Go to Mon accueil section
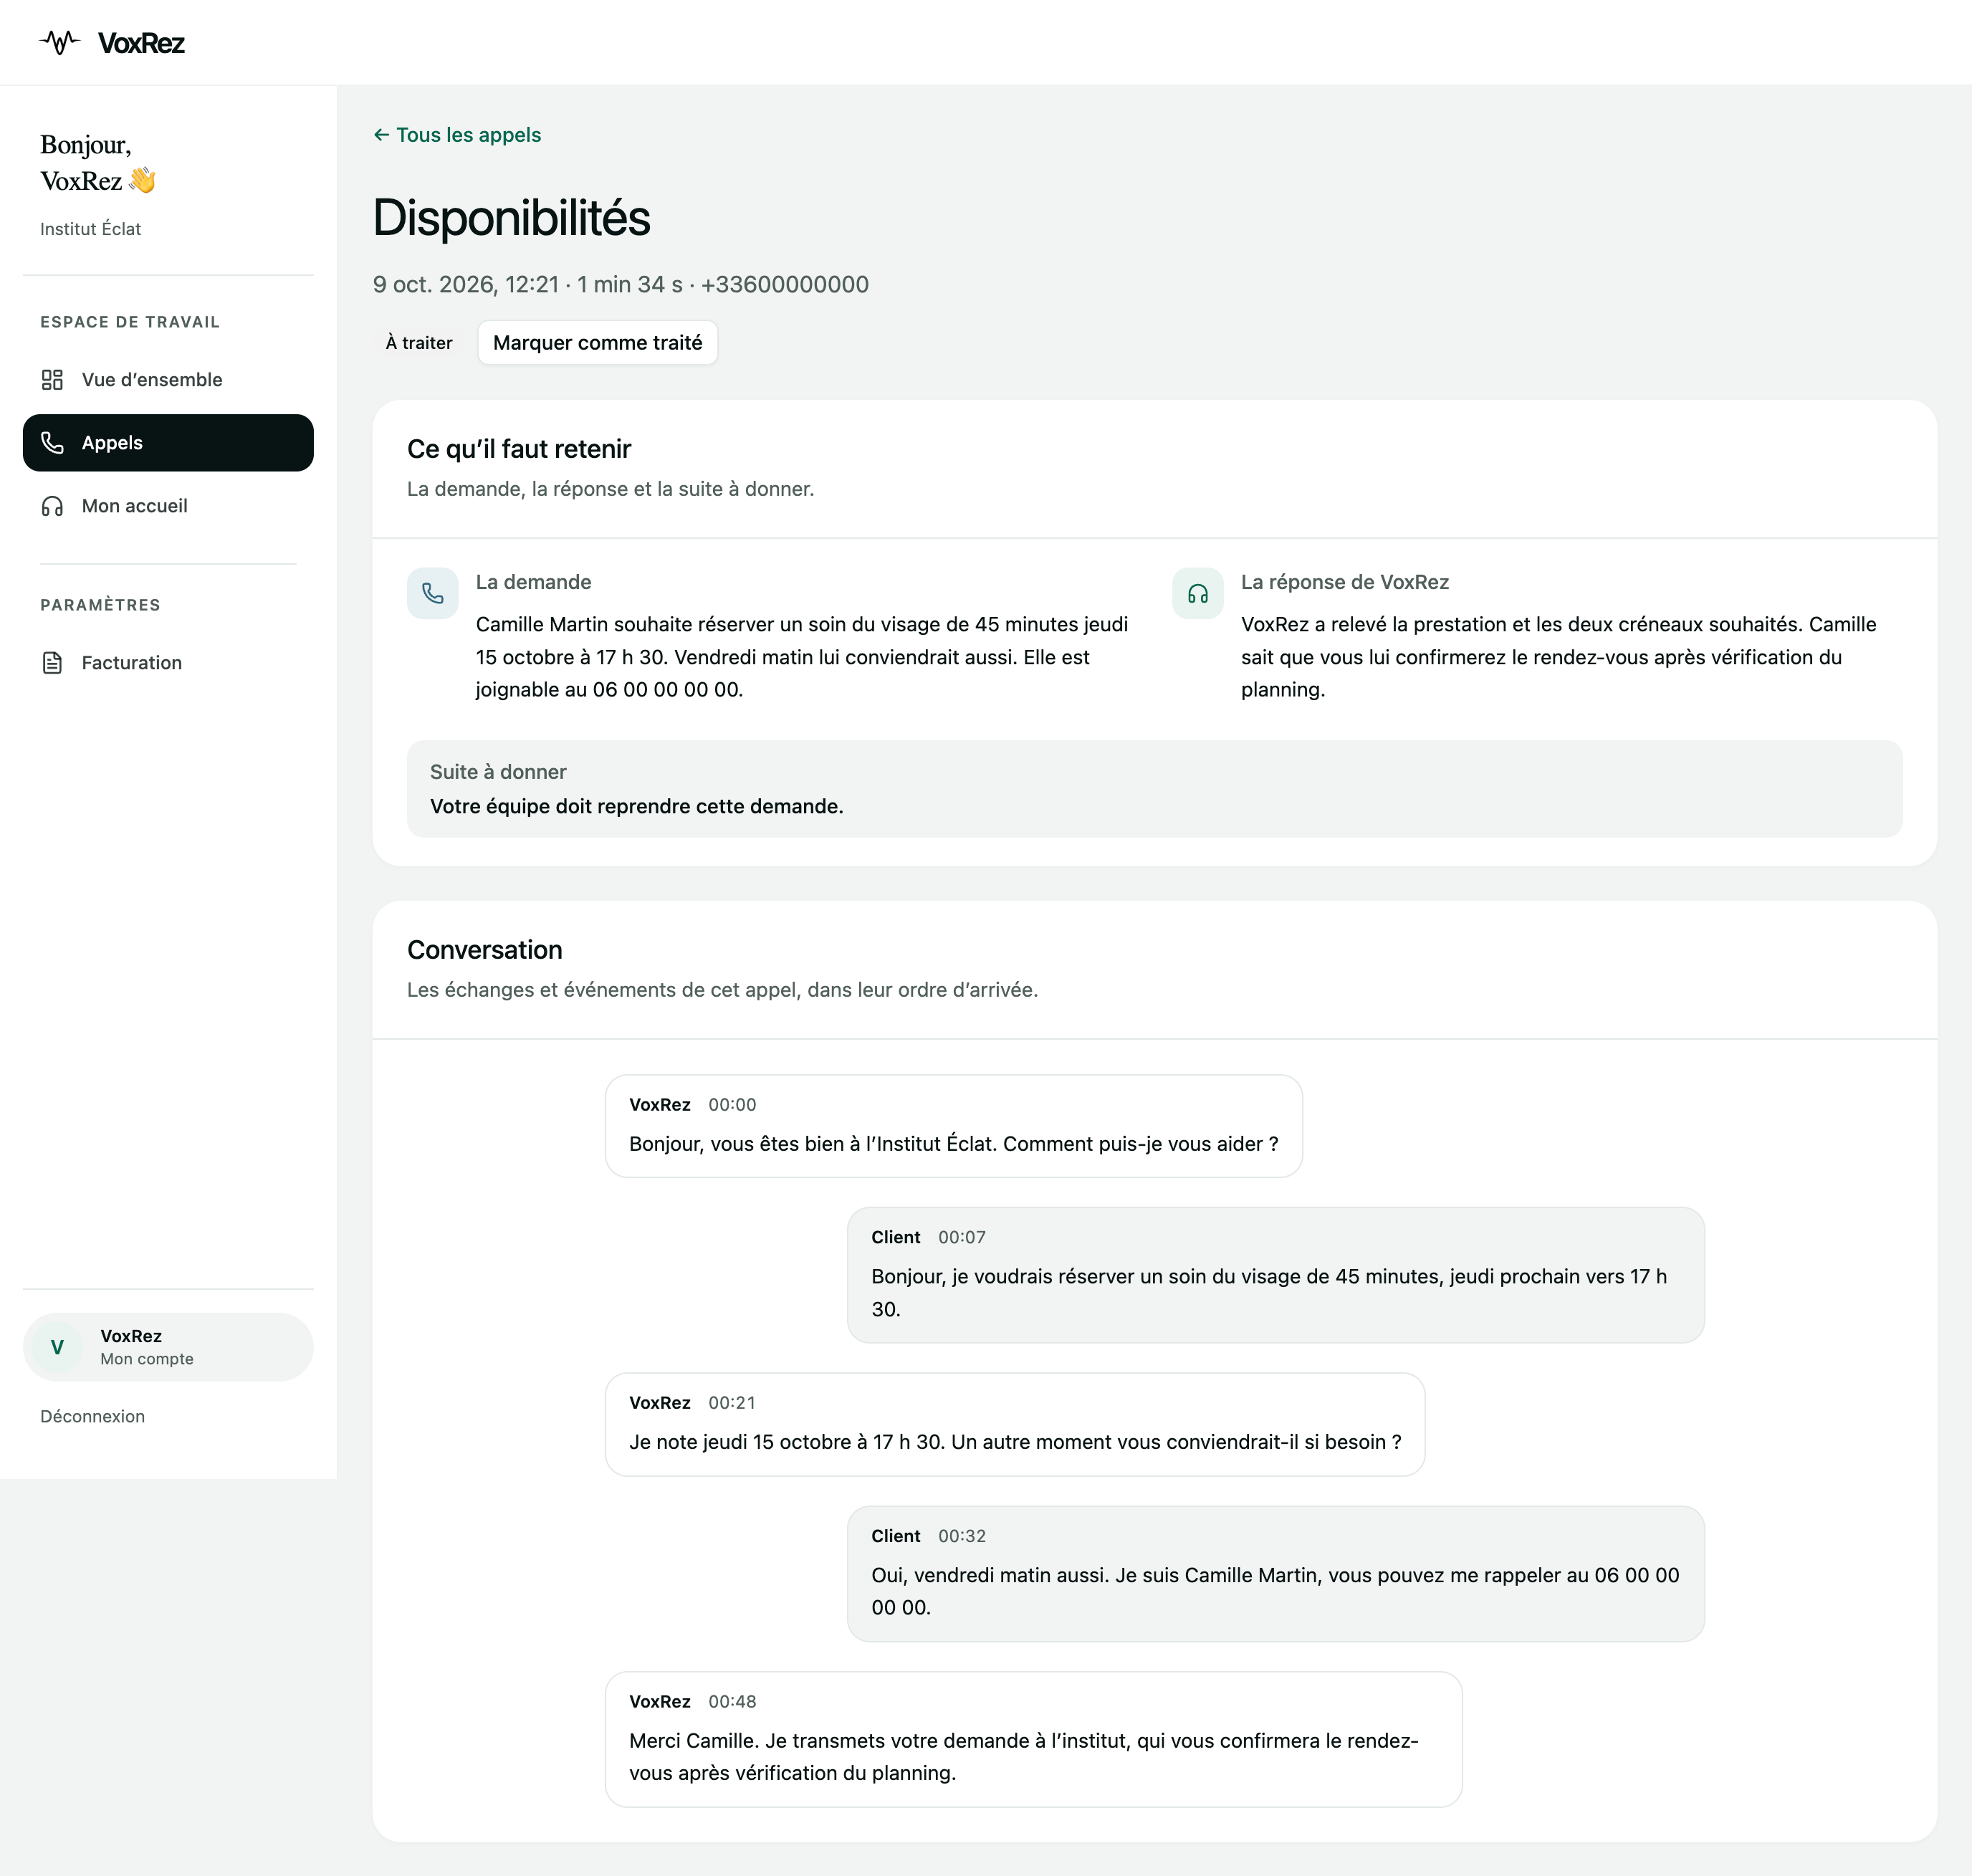 click(168, 506)
